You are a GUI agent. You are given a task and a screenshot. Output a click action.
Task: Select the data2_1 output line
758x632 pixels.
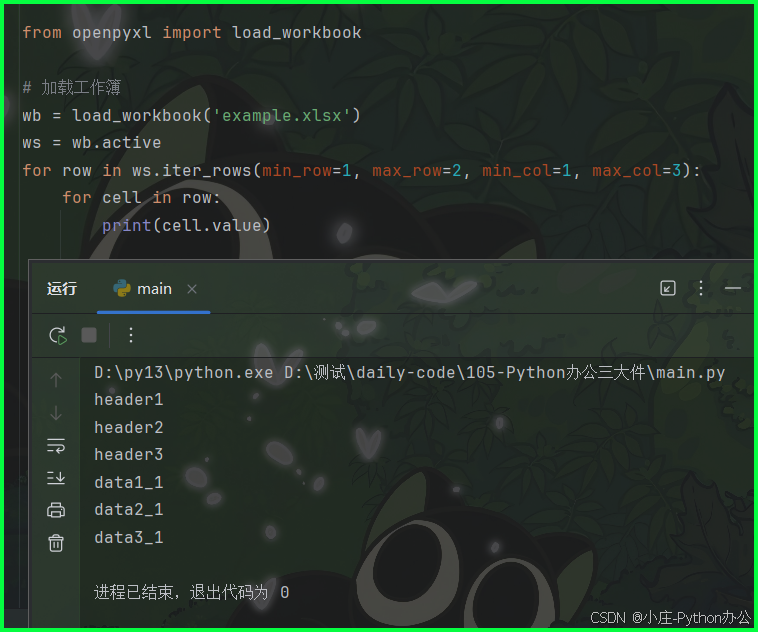[129, 509]
